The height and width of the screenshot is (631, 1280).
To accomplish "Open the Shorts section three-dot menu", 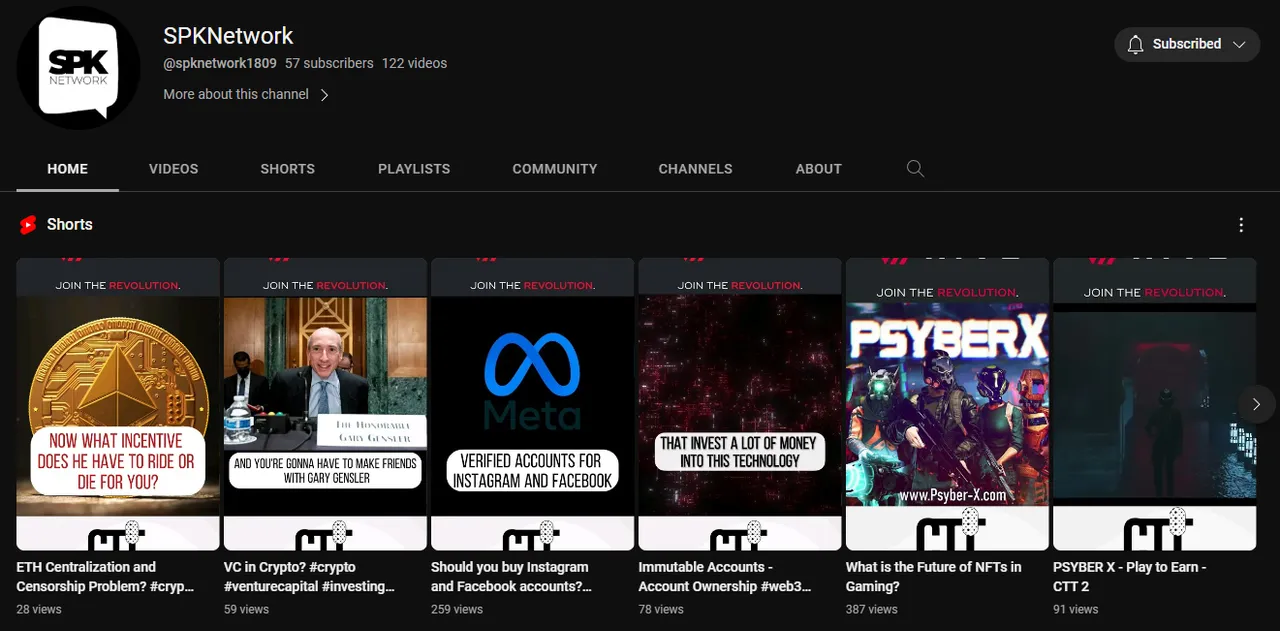I will point(1241,225).
